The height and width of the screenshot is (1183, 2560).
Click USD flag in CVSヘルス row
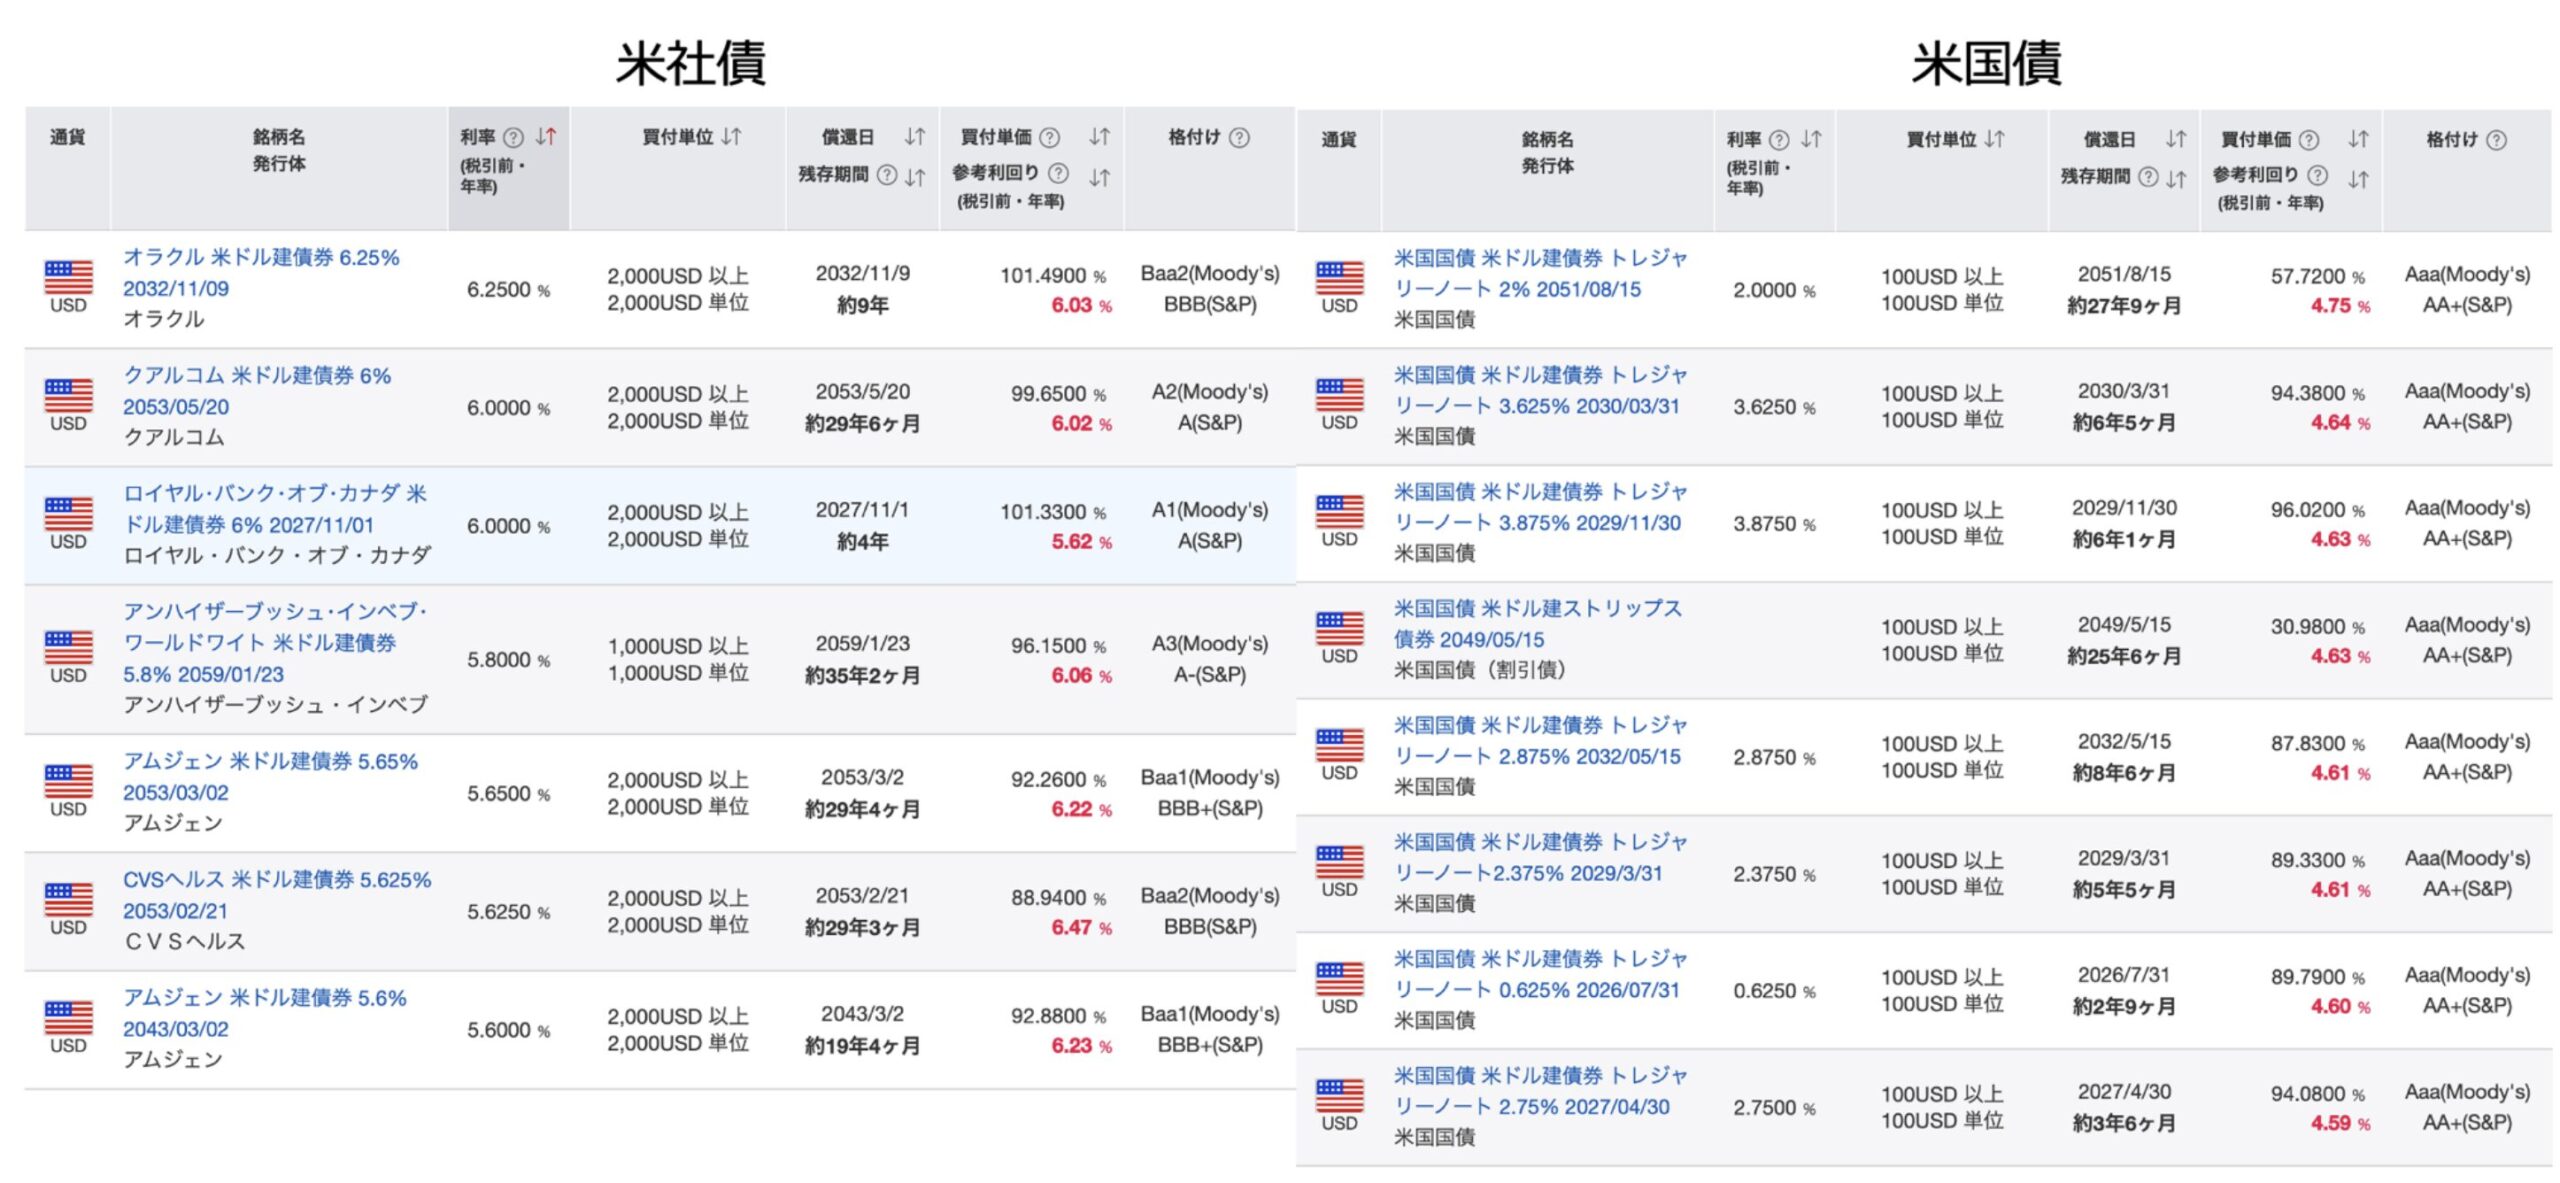[x=68, y=899]
